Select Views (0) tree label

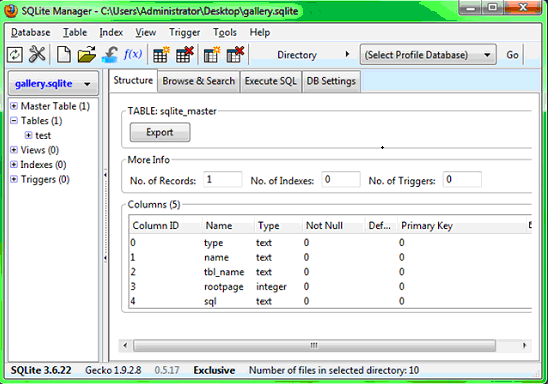click(39, 150)
